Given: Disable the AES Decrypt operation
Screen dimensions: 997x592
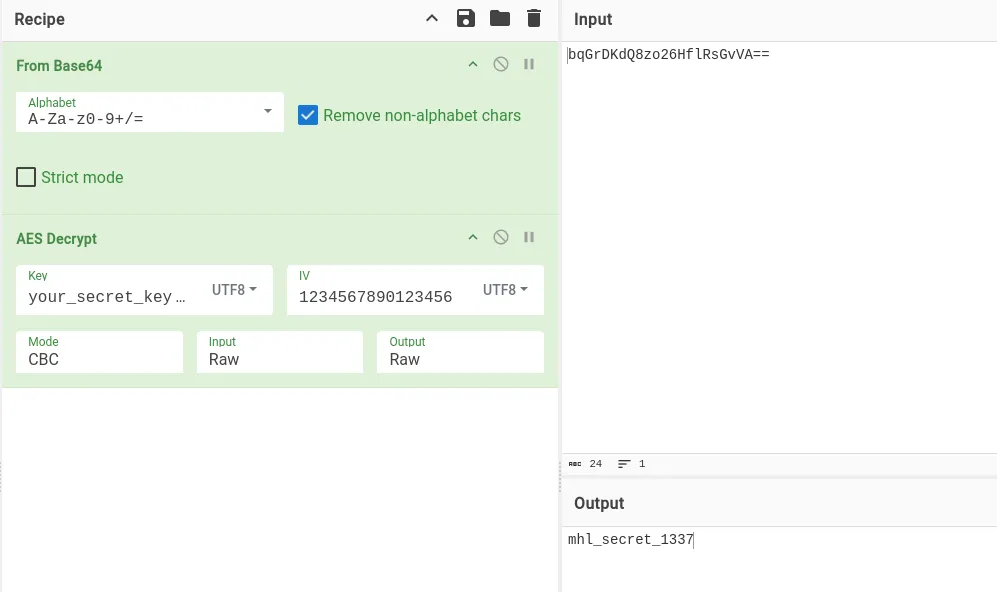Looking at the screenshot, I should [x=501, y=237].
